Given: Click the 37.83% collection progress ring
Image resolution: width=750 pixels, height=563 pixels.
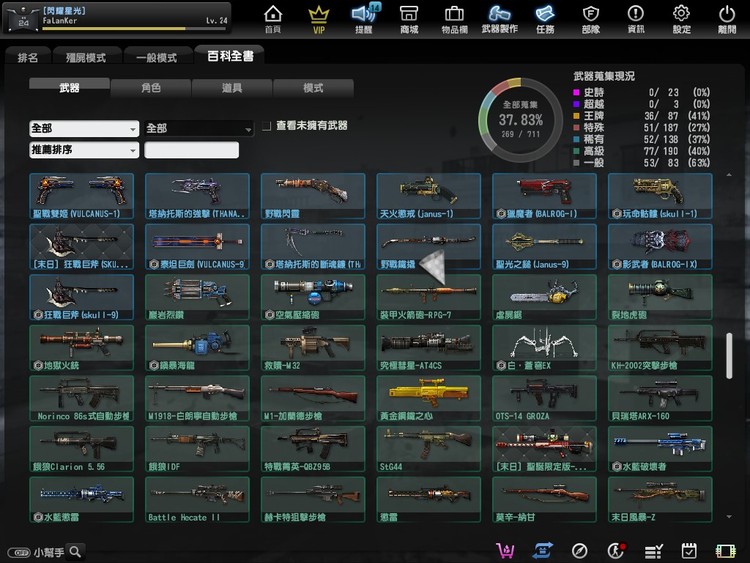Looking at the screenshot, I should point(520,120).
